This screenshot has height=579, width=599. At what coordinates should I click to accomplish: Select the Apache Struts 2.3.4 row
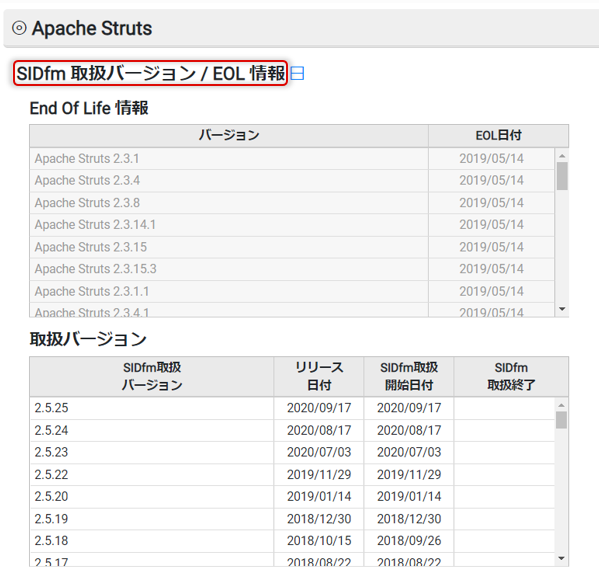292,180
